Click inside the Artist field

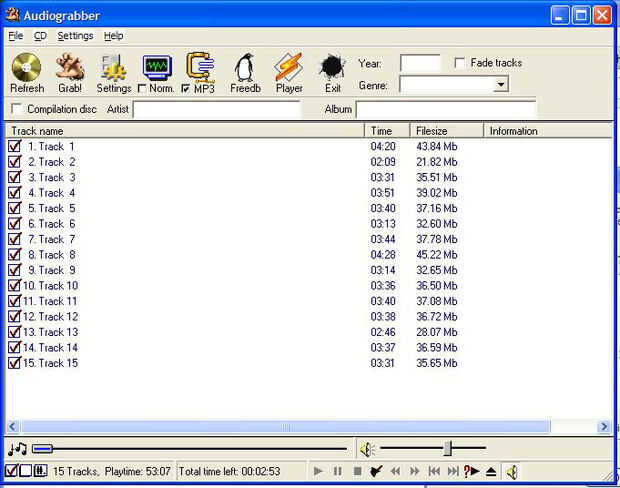click(217, 109)
